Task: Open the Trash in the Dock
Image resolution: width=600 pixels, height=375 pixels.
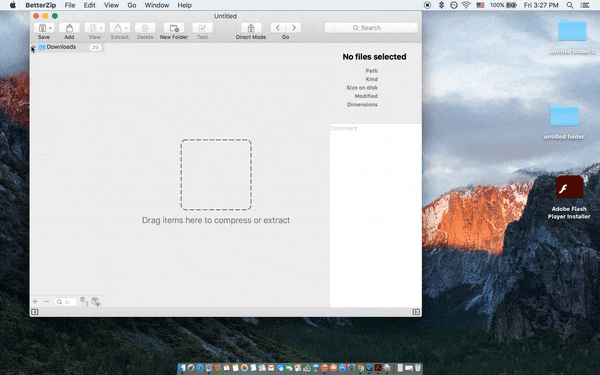Action: [x=417, y=368]
